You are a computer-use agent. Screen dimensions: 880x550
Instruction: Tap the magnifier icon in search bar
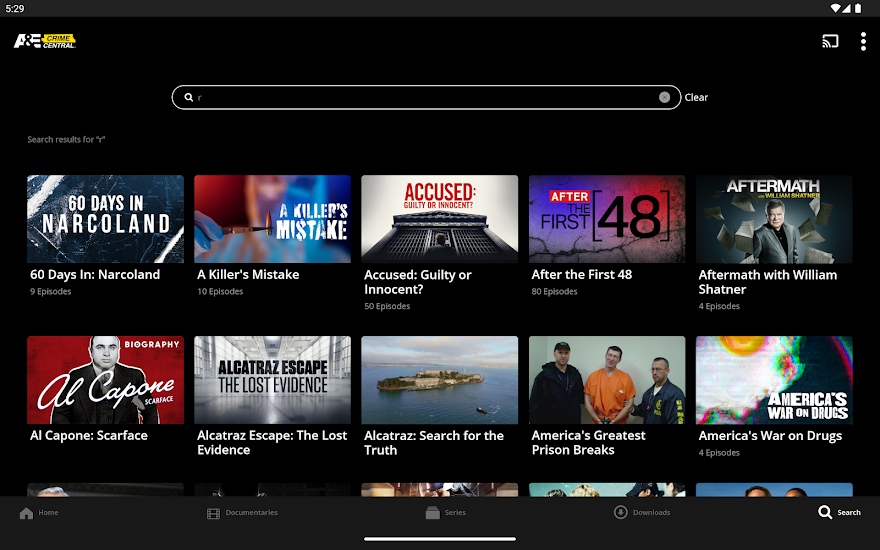click(x=187, y=97)
